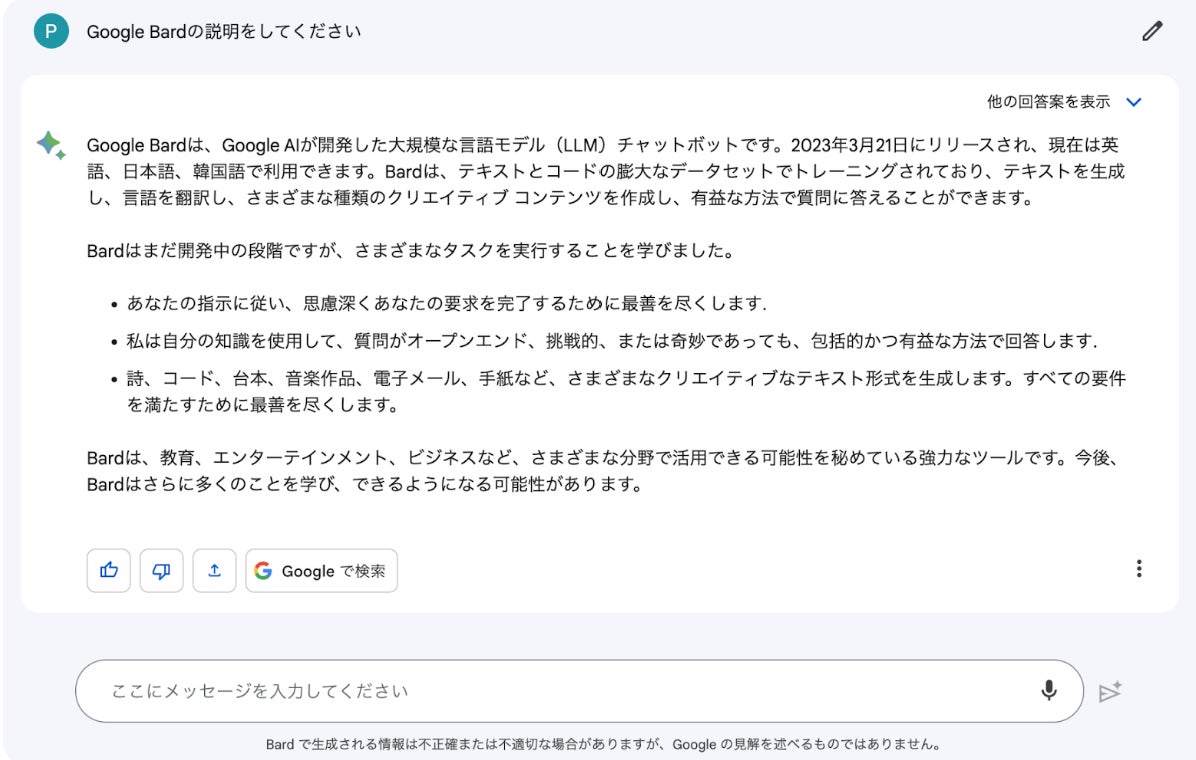Open the three-dot more options menu
Image resolution: width=1196 pixels, height=760 pixels.
[1138, 569]
